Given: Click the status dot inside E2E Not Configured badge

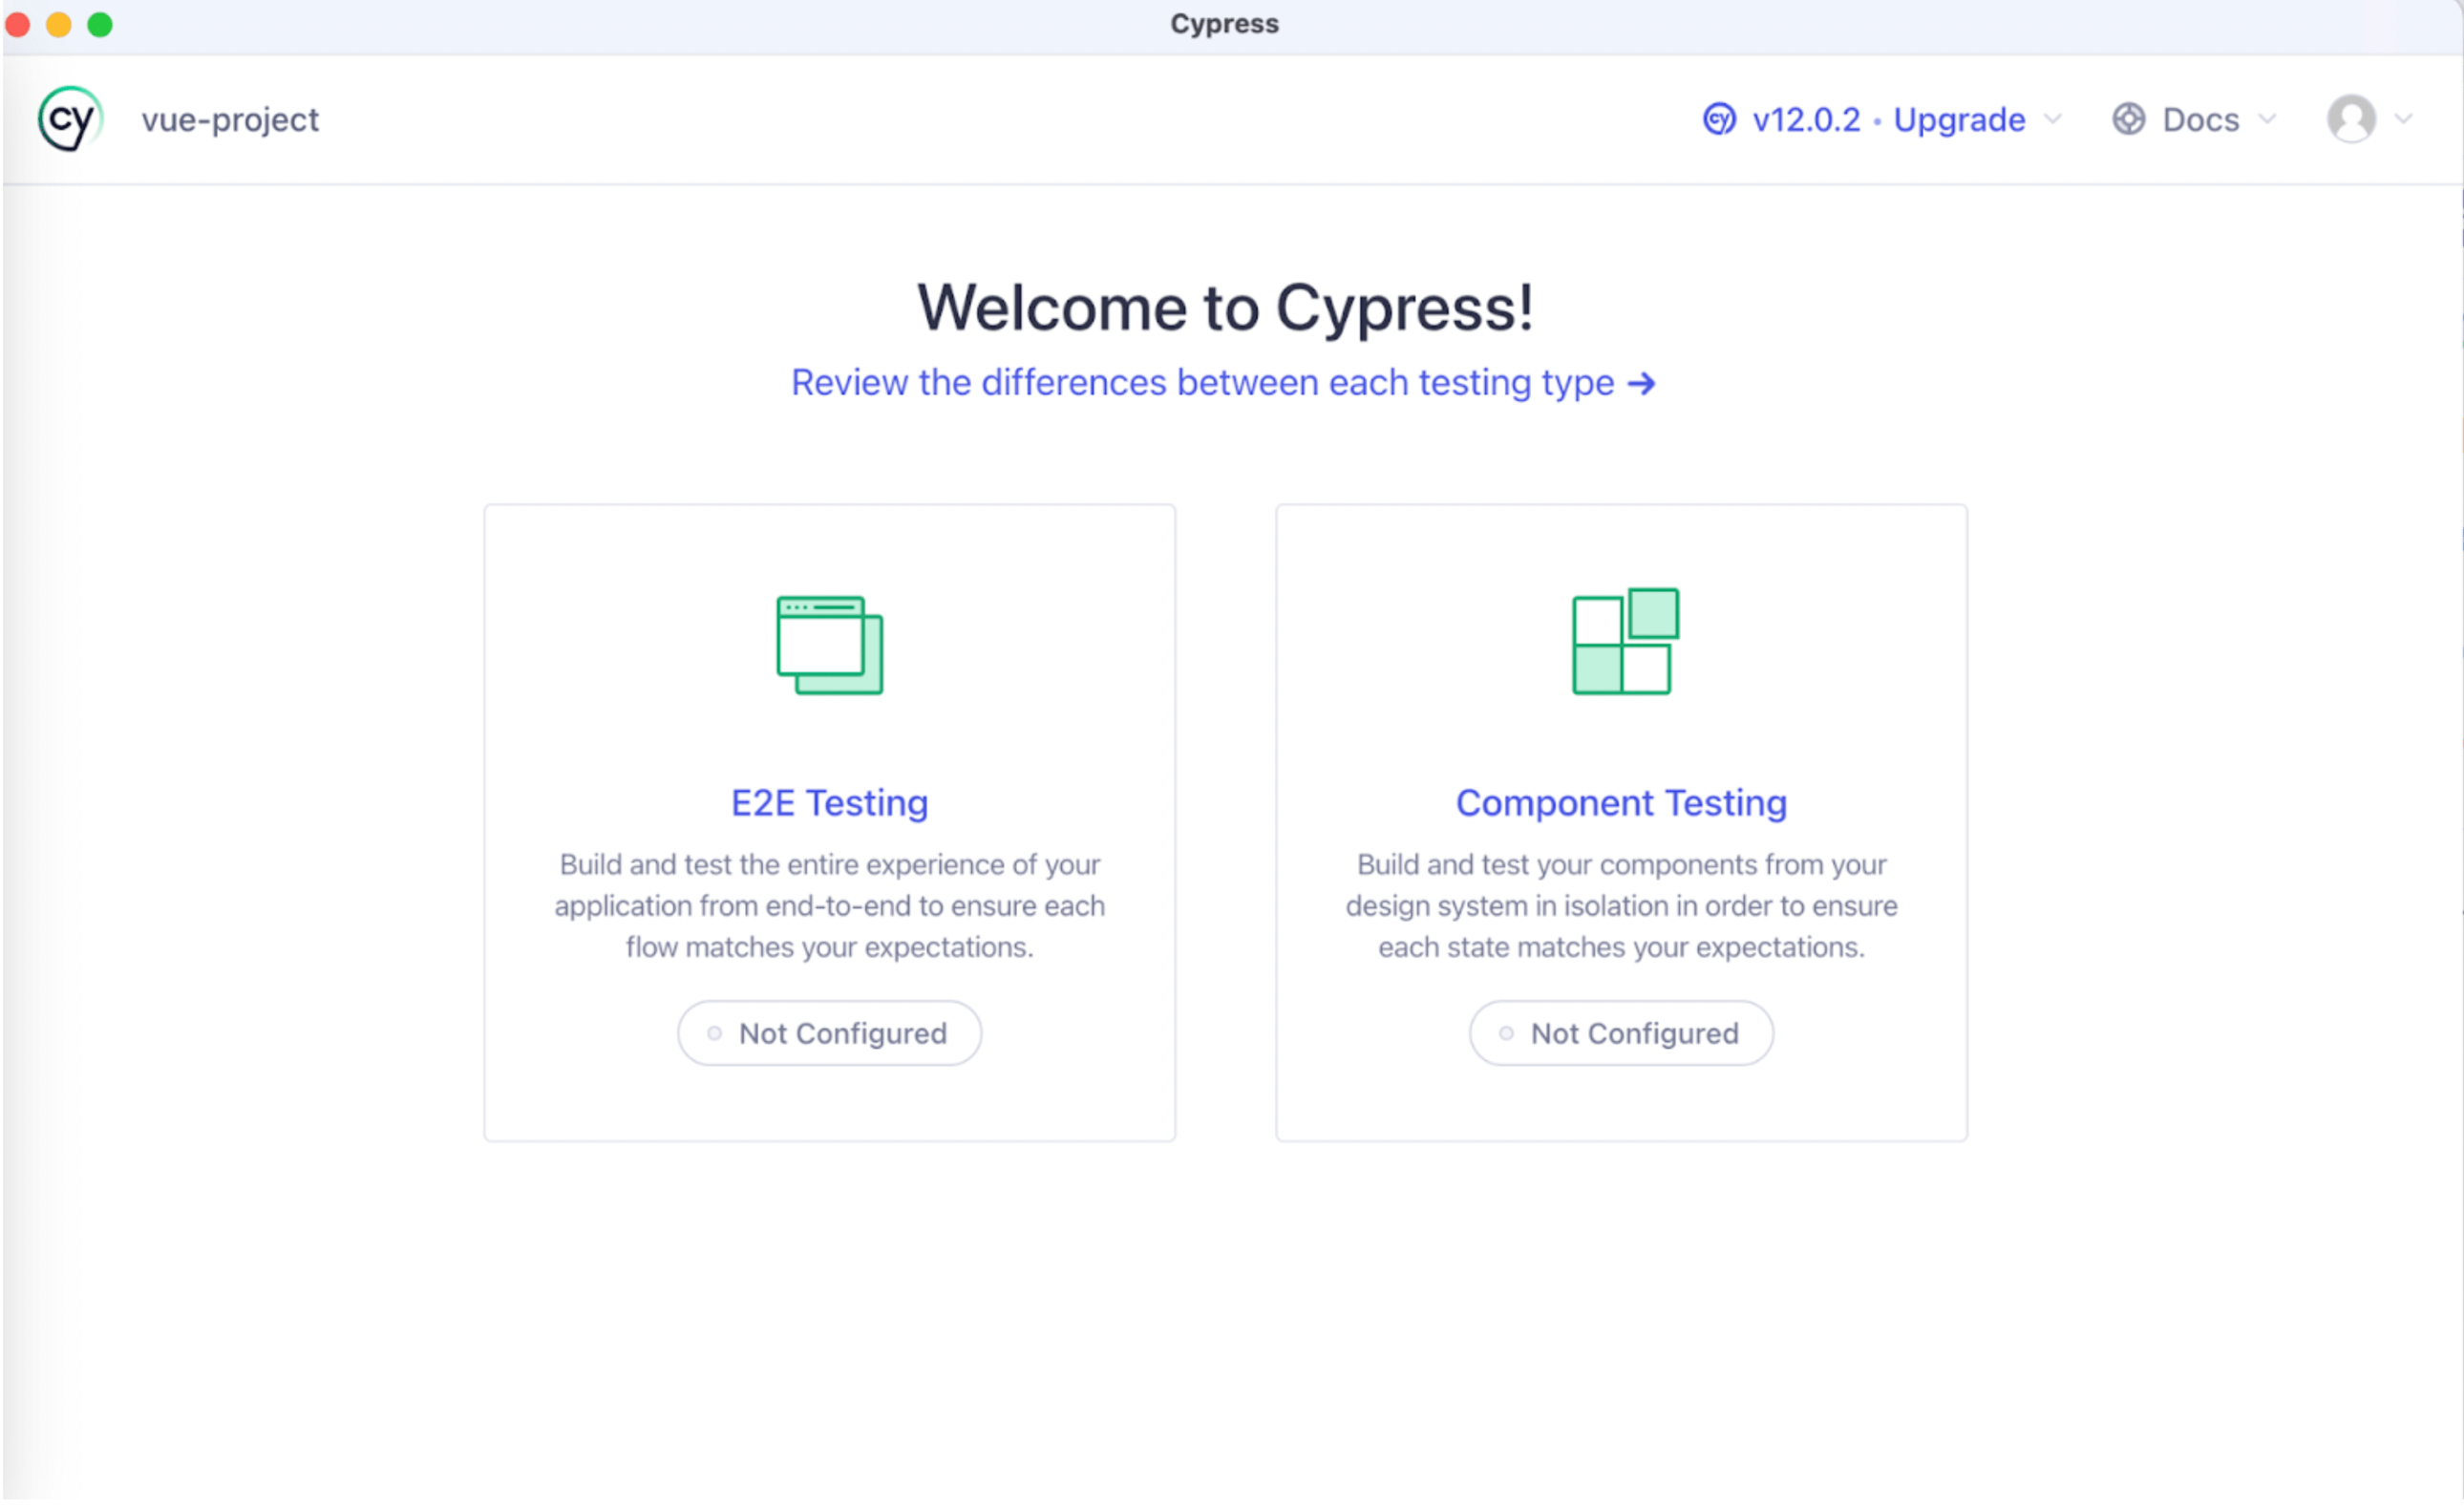Looking at the screenshot, I should click(713, 1033).
